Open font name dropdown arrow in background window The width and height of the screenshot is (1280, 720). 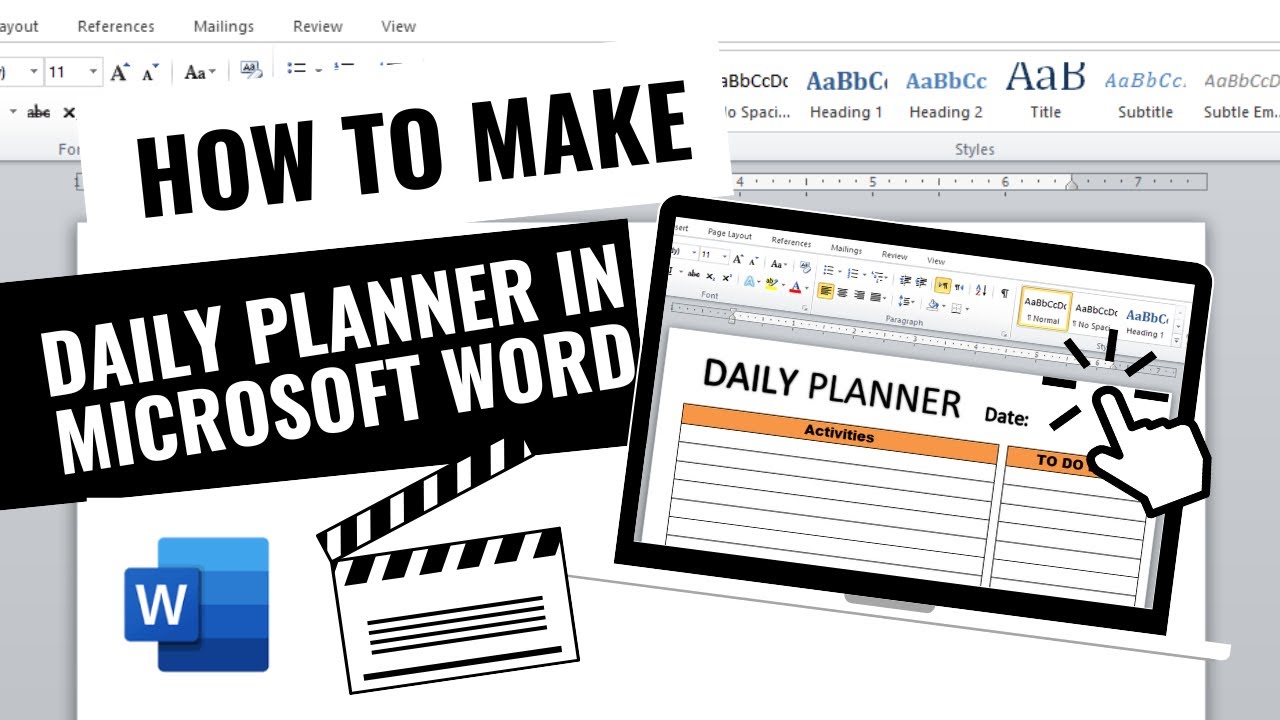coord(33,72)
